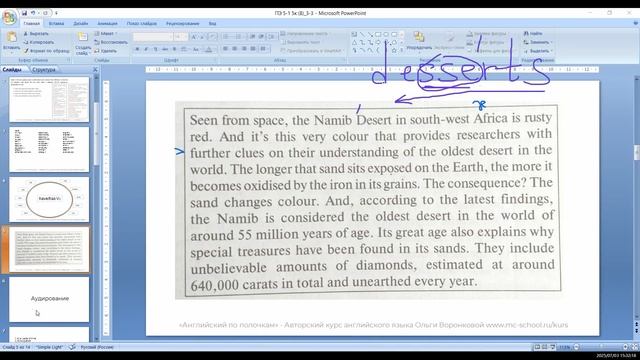
Task: Close the slides thumbnail pane
Action: click(x=95, y=70)
